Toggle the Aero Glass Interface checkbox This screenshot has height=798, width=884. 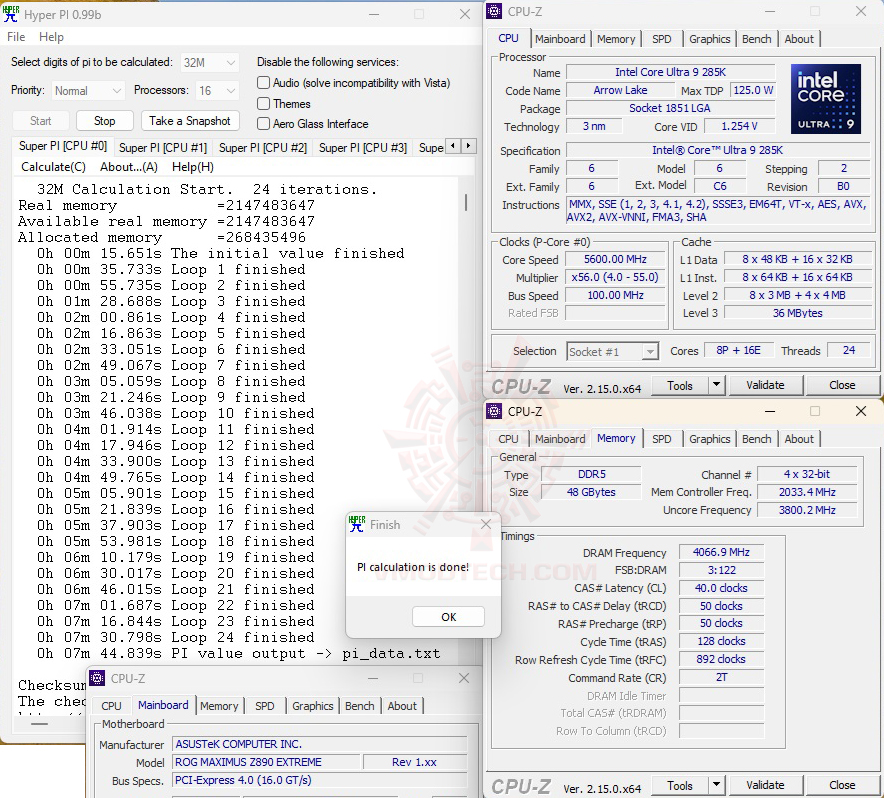(x=263, y=124)
